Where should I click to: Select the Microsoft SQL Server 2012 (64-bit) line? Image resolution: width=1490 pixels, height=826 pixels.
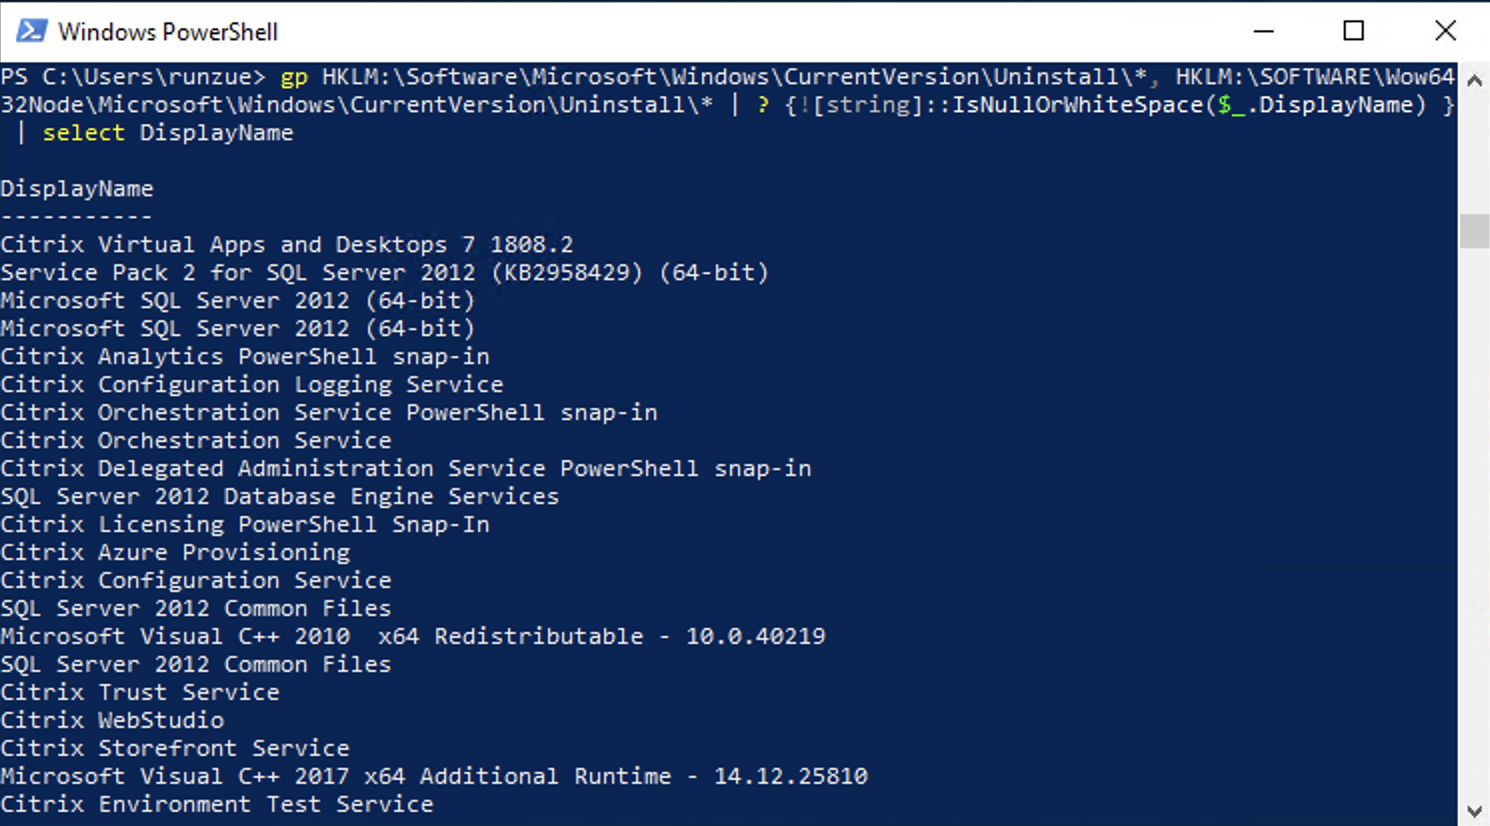point(237,300)
